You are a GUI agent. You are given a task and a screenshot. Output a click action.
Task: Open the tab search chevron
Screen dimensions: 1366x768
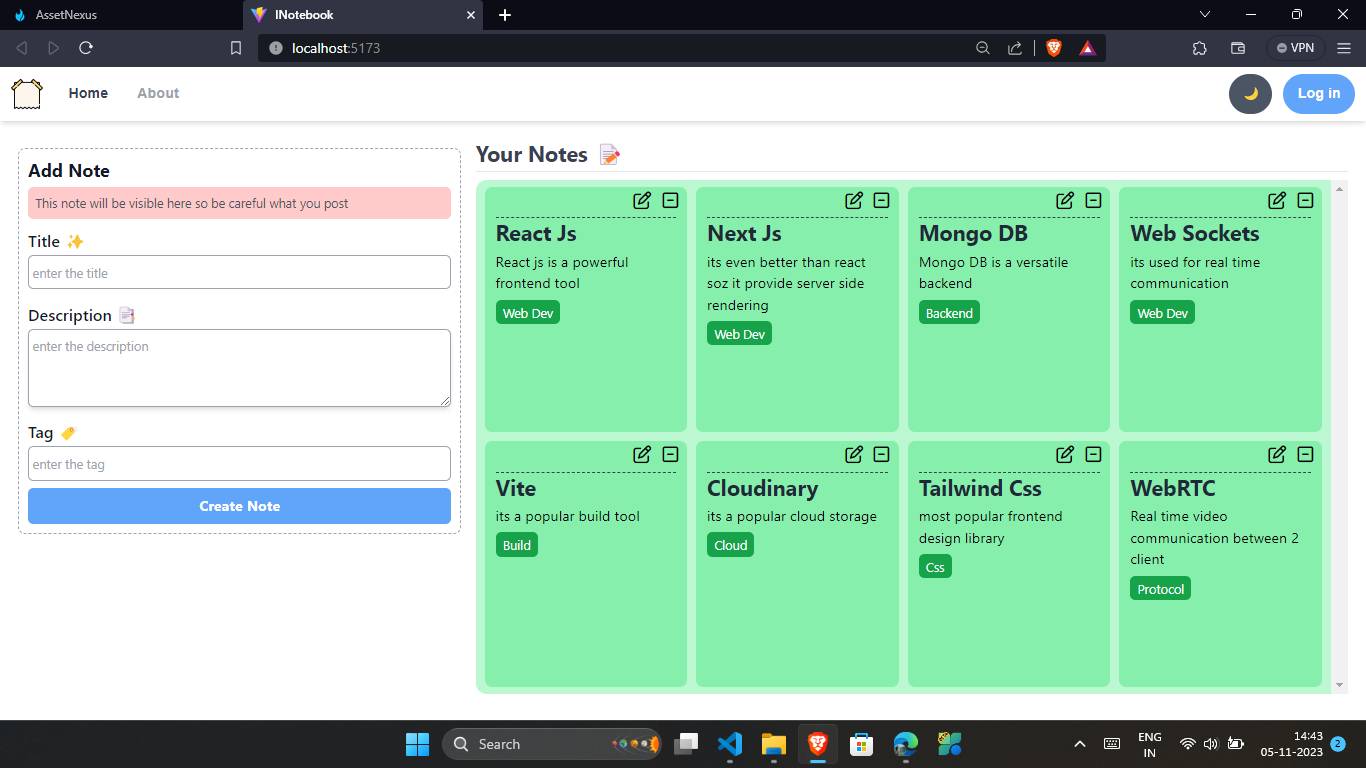point(1205,14)
